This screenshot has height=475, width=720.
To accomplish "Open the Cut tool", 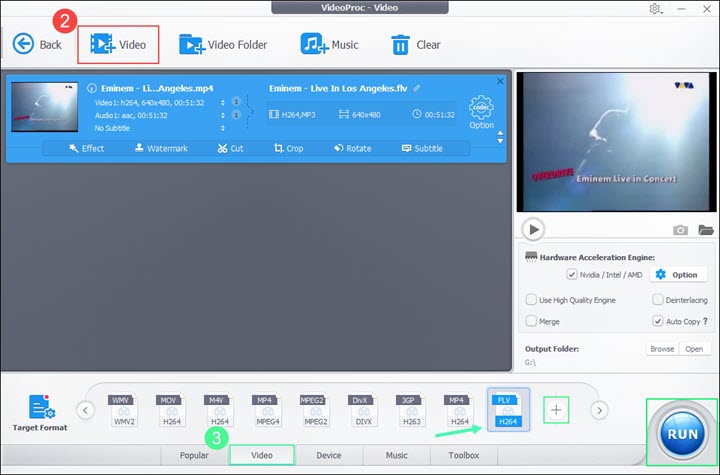I will point(231,148).
